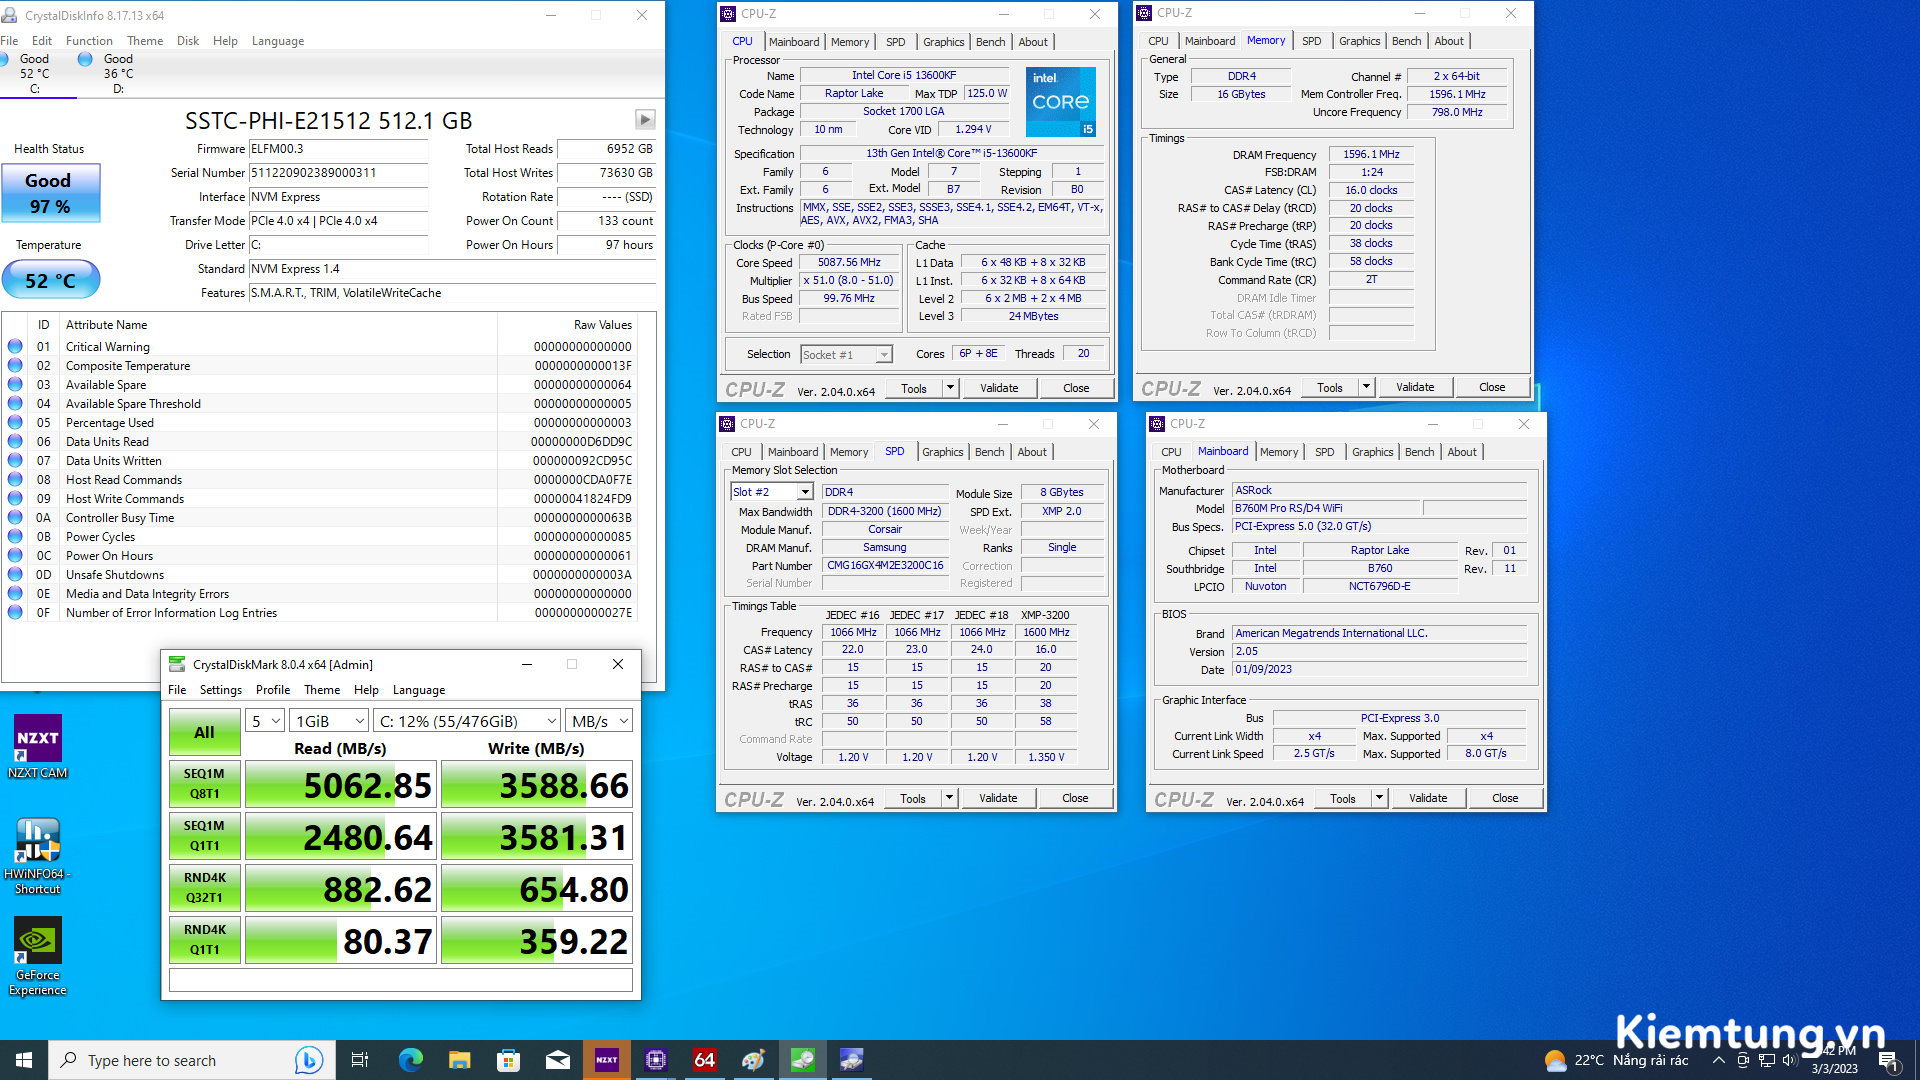This screenshot has width=1920, height=1080.
Task: Open Edit menu in CrystalDiskInfo
Action: click(42, 41)
